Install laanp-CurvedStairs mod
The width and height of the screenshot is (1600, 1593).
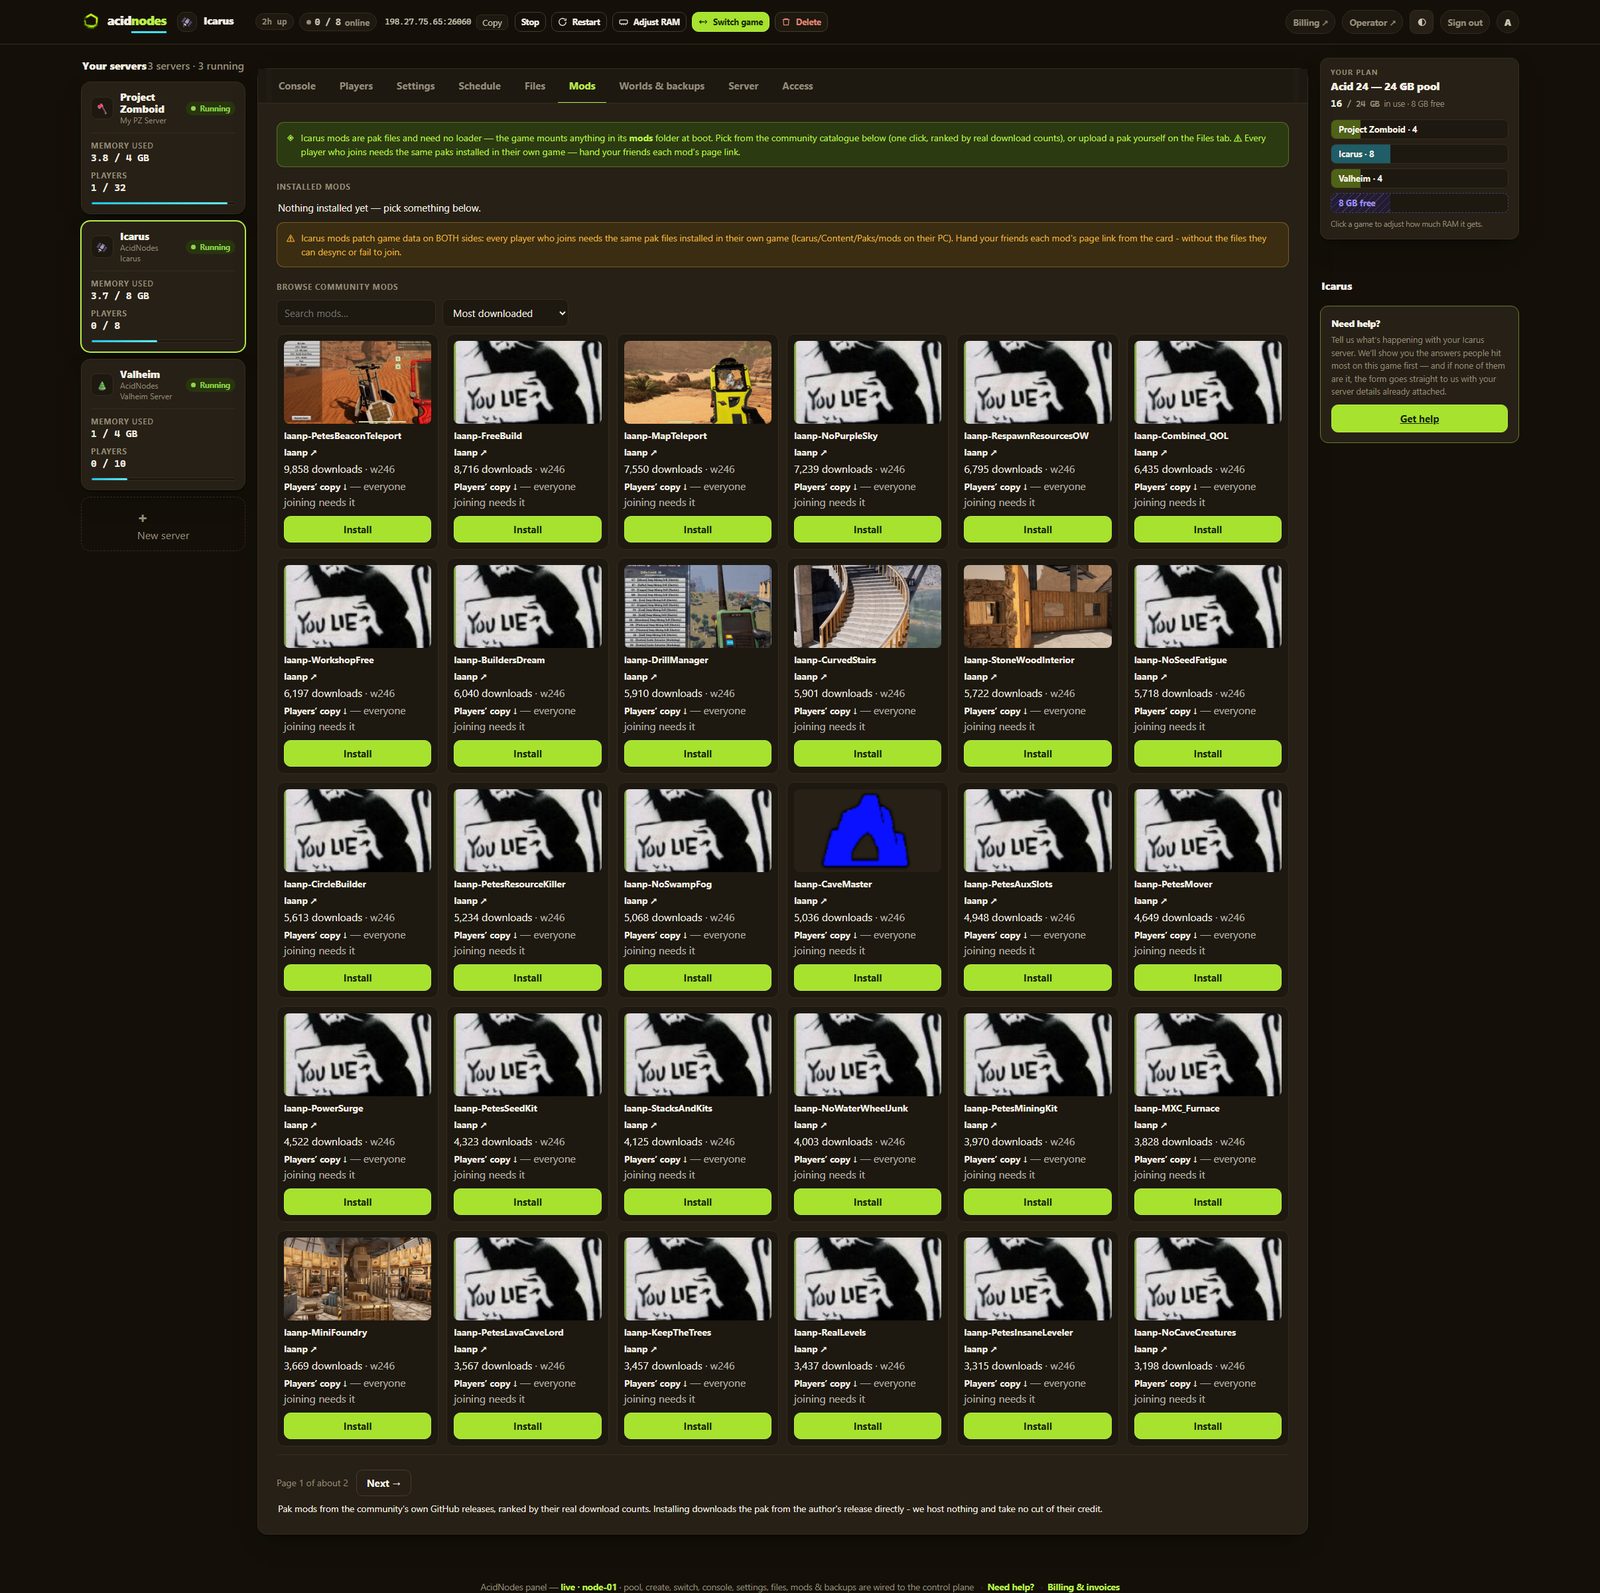click(867, 754)
